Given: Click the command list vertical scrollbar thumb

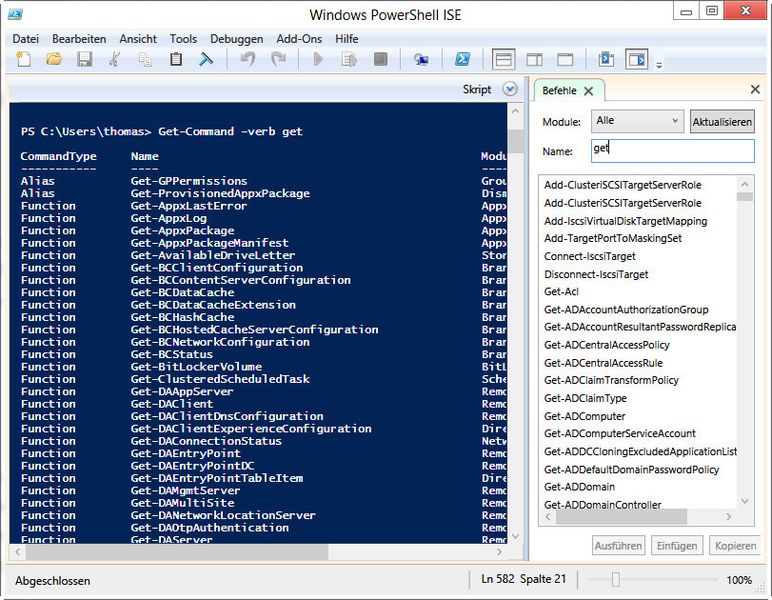Looking at the screenshot, I should pos(745,196).
